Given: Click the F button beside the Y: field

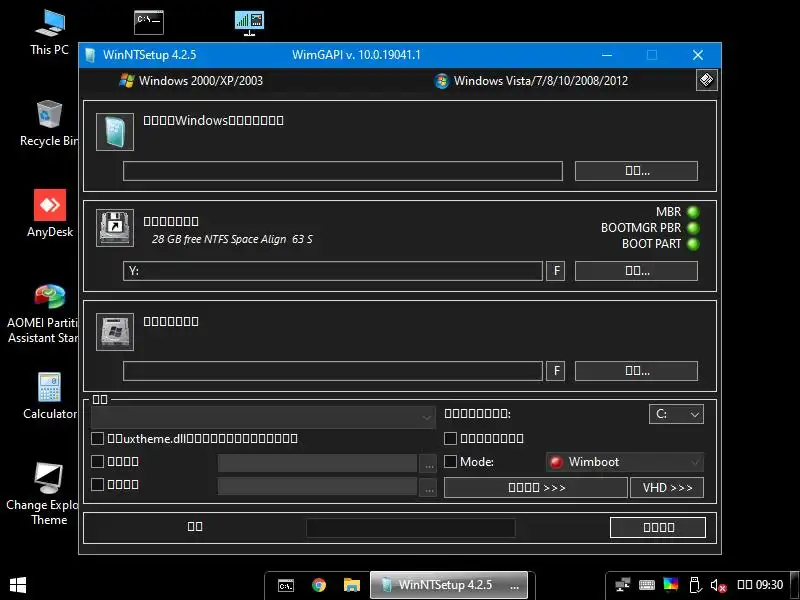Looking at the screenshot, I should click(x=556, y=271).
